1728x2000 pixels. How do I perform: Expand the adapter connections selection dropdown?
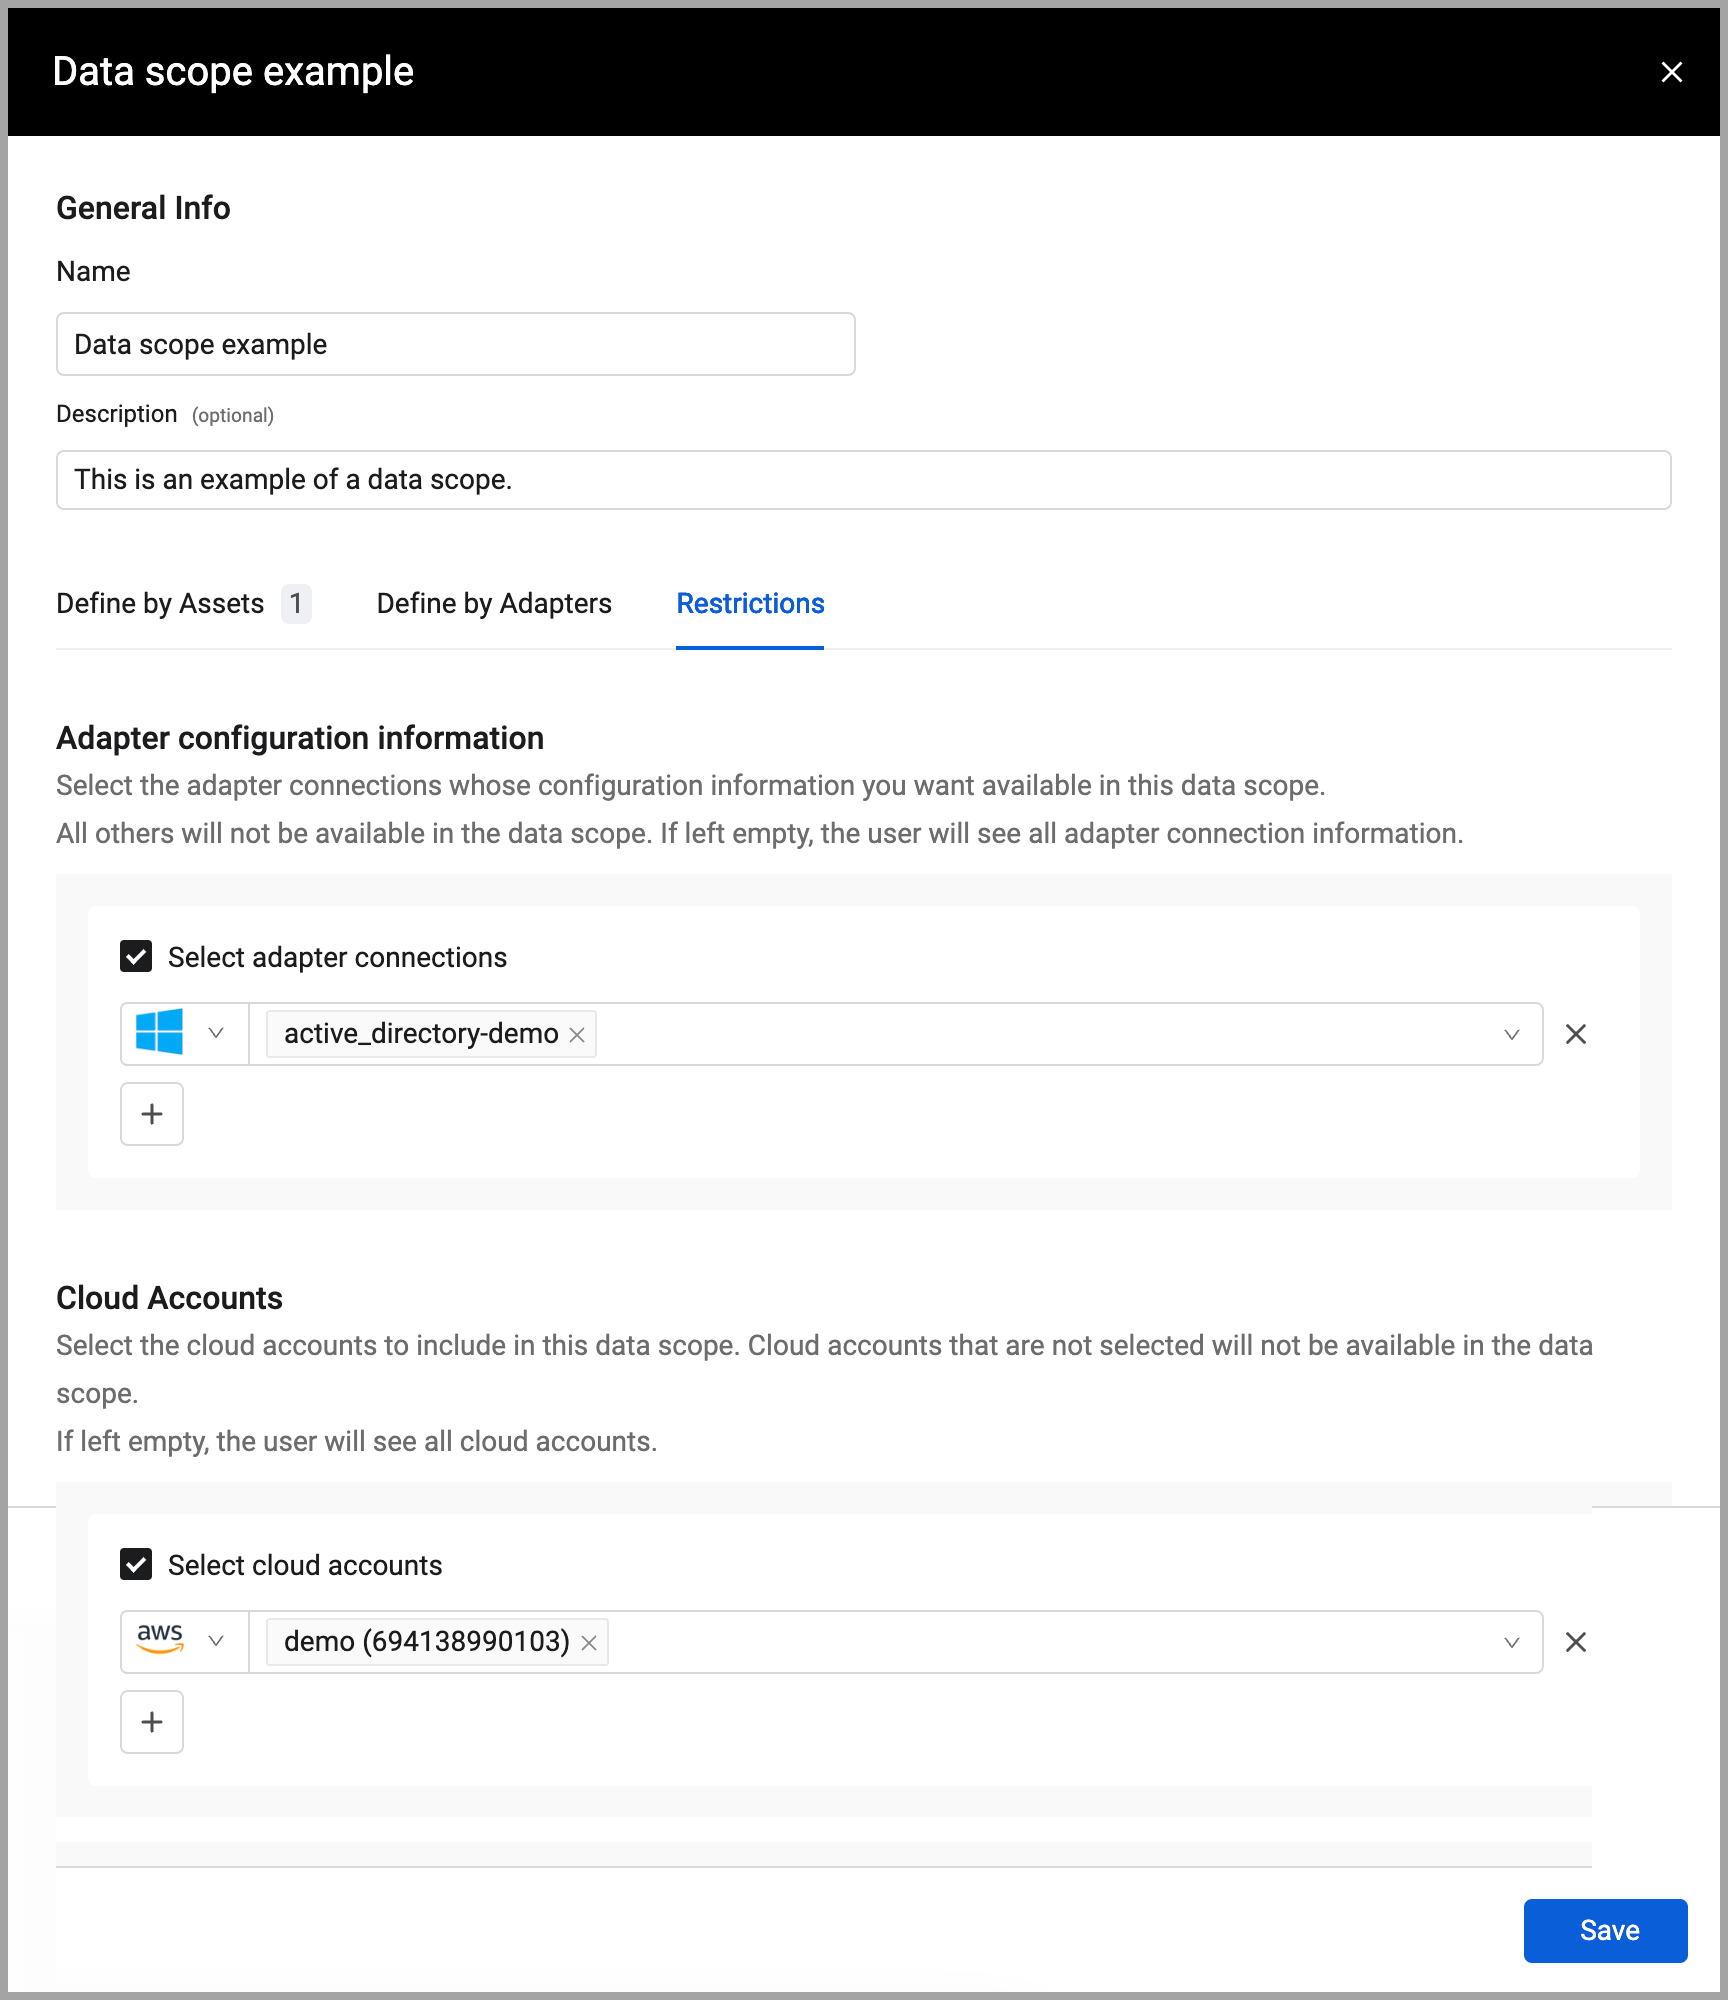[x=1510, y=1034]
